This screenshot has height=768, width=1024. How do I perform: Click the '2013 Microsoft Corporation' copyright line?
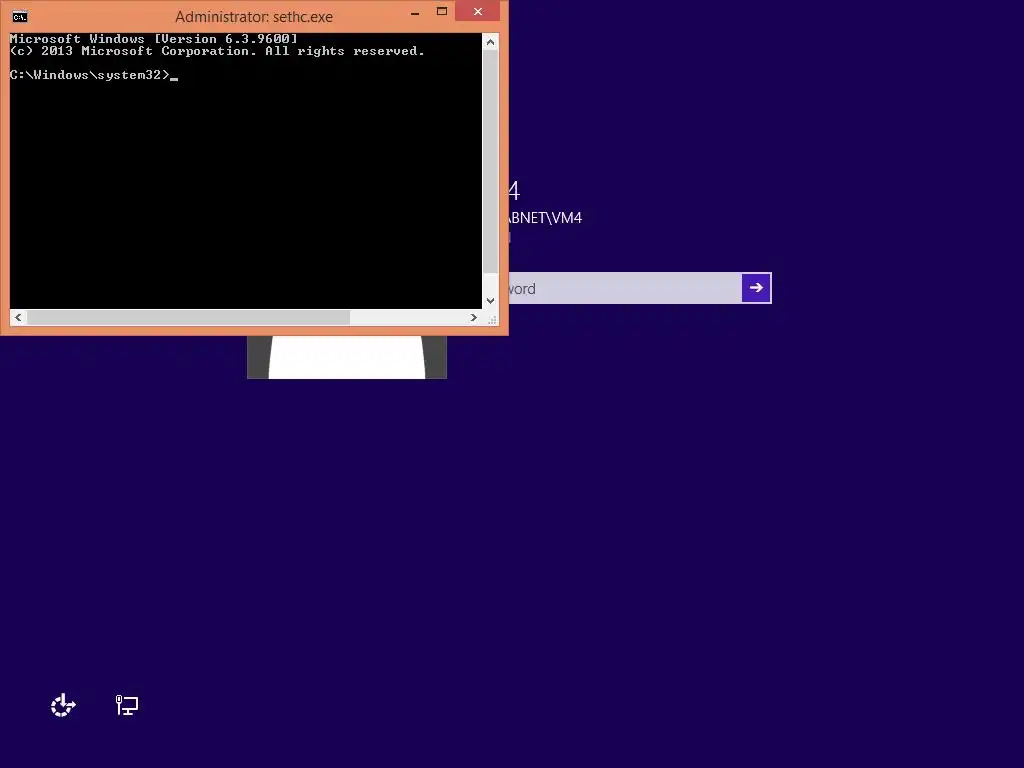[217, 51]
